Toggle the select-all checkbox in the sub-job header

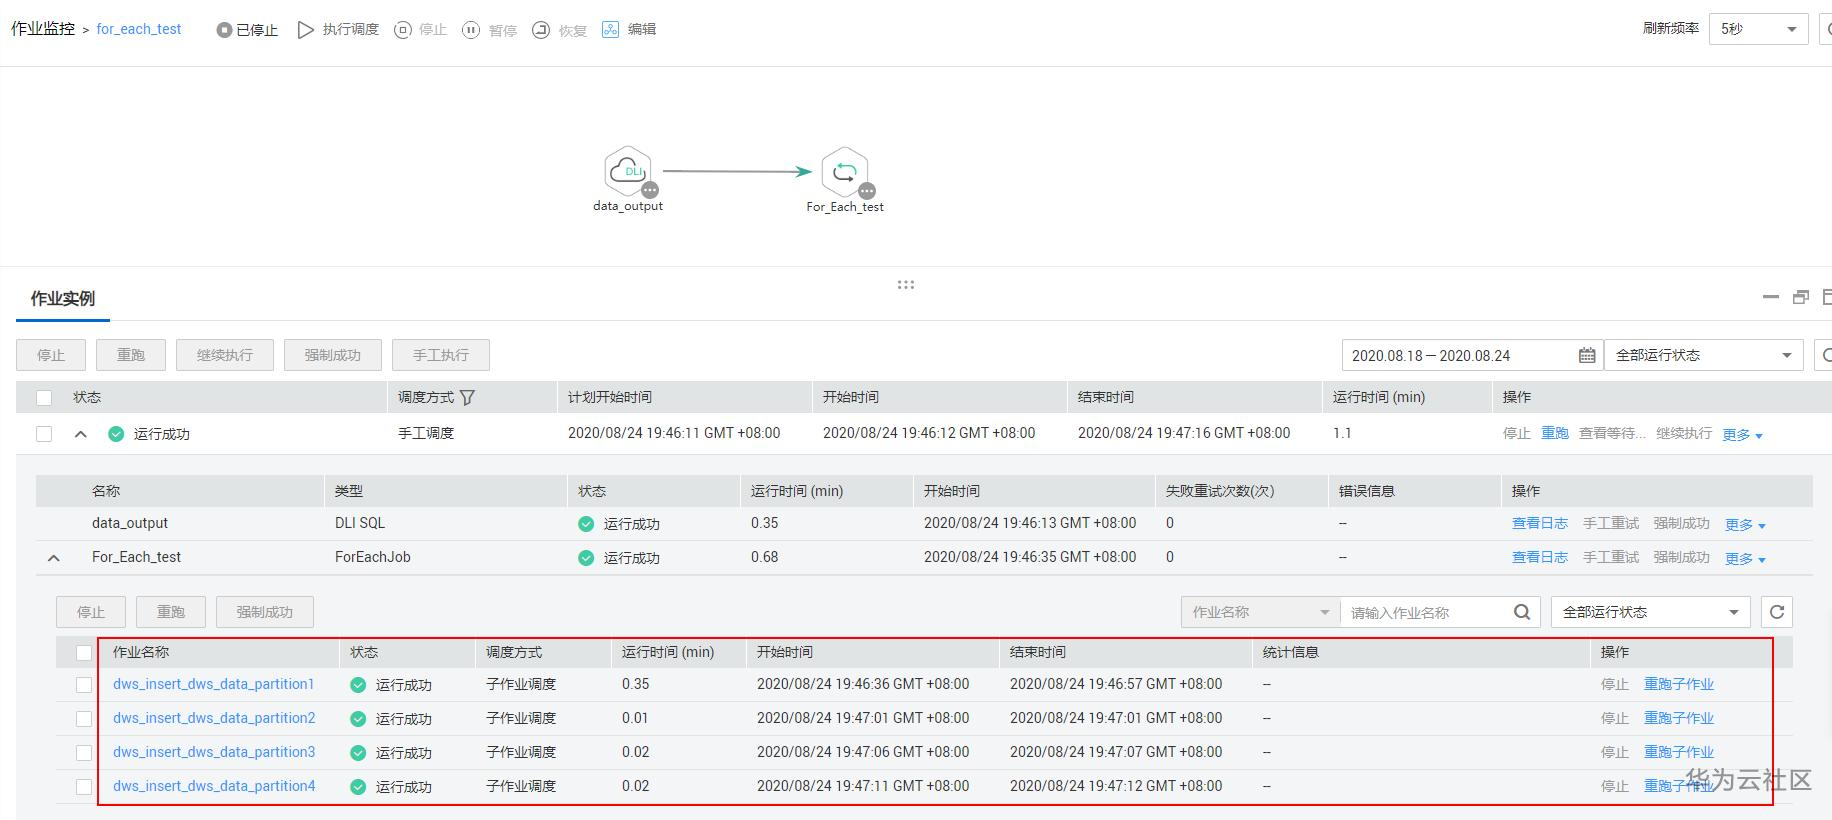84,652
